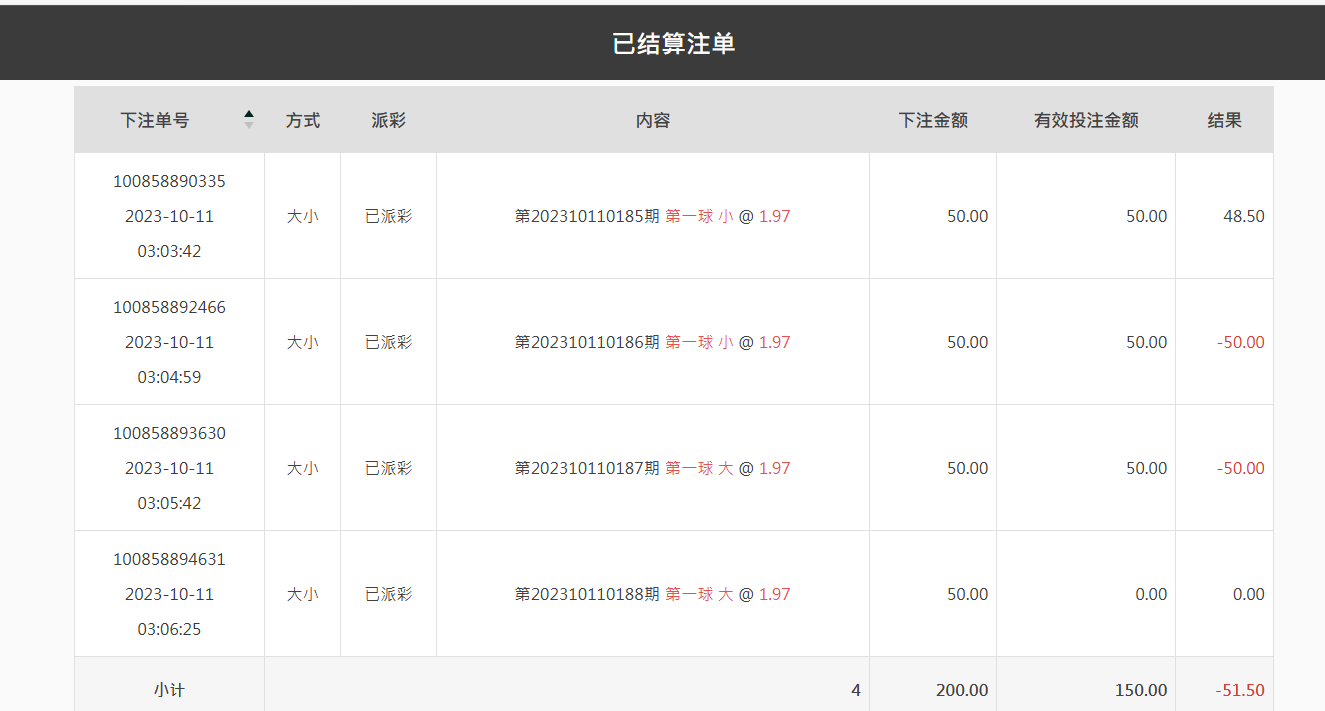Select the 下注金额 column header

click(x=933, y=120)
